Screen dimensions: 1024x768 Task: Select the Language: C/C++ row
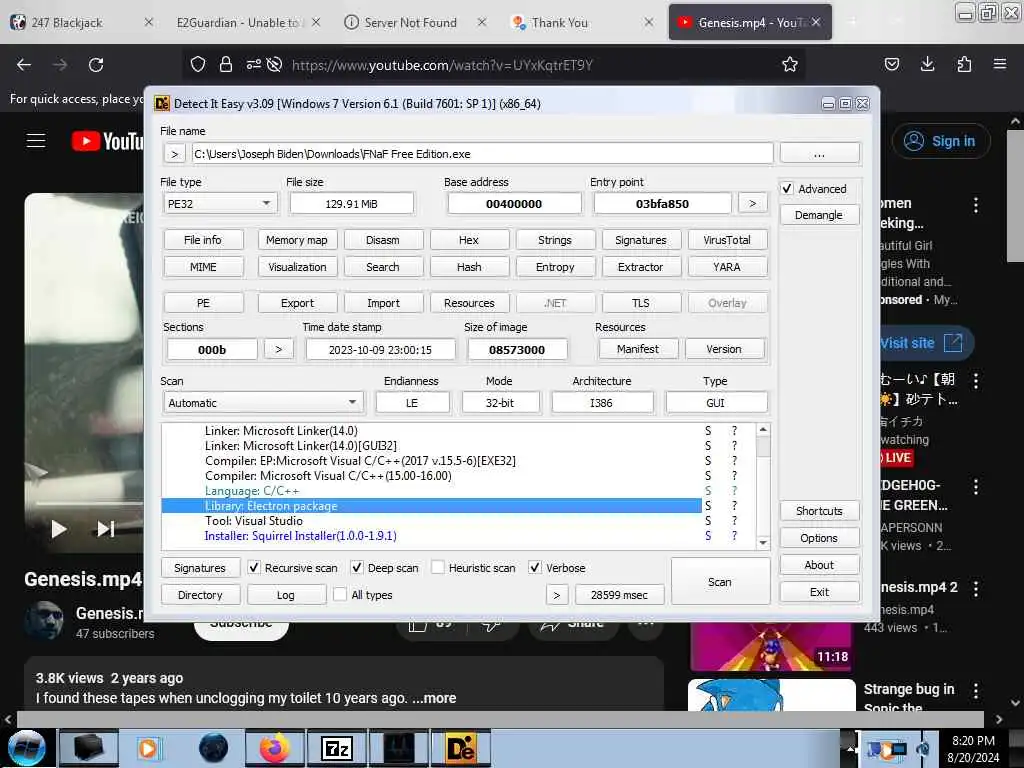tap(431, 491)
